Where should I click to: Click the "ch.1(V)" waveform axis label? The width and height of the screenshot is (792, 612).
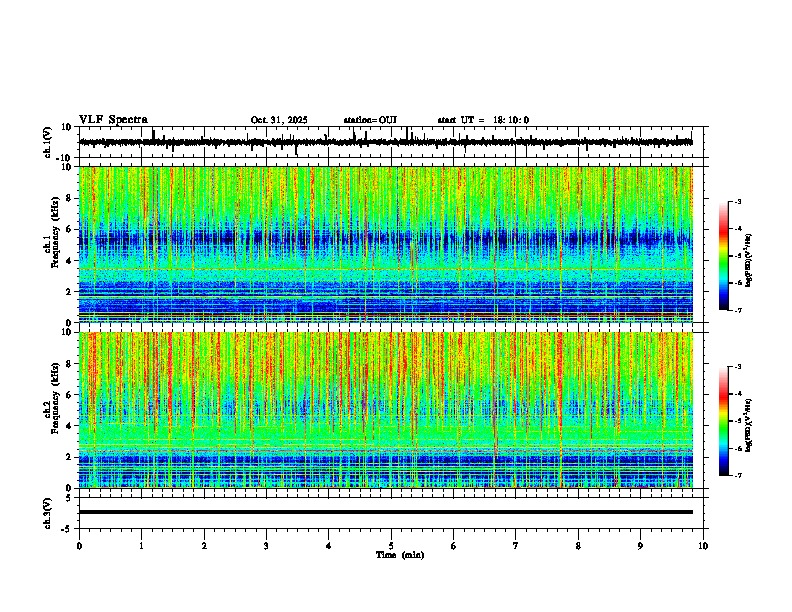tap(48, 142)
